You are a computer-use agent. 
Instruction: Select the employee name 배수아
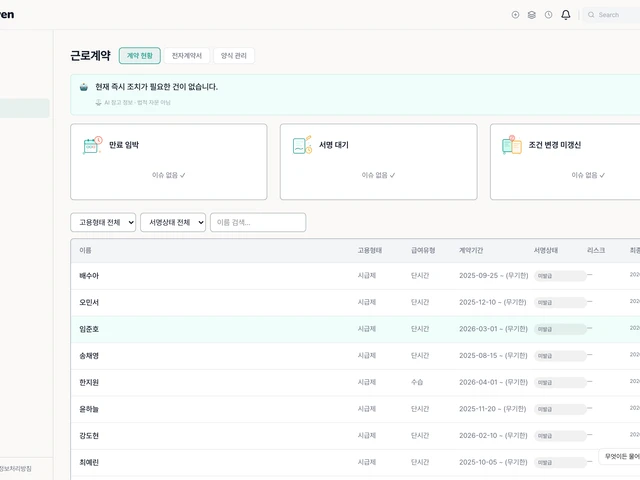(89, 276)
